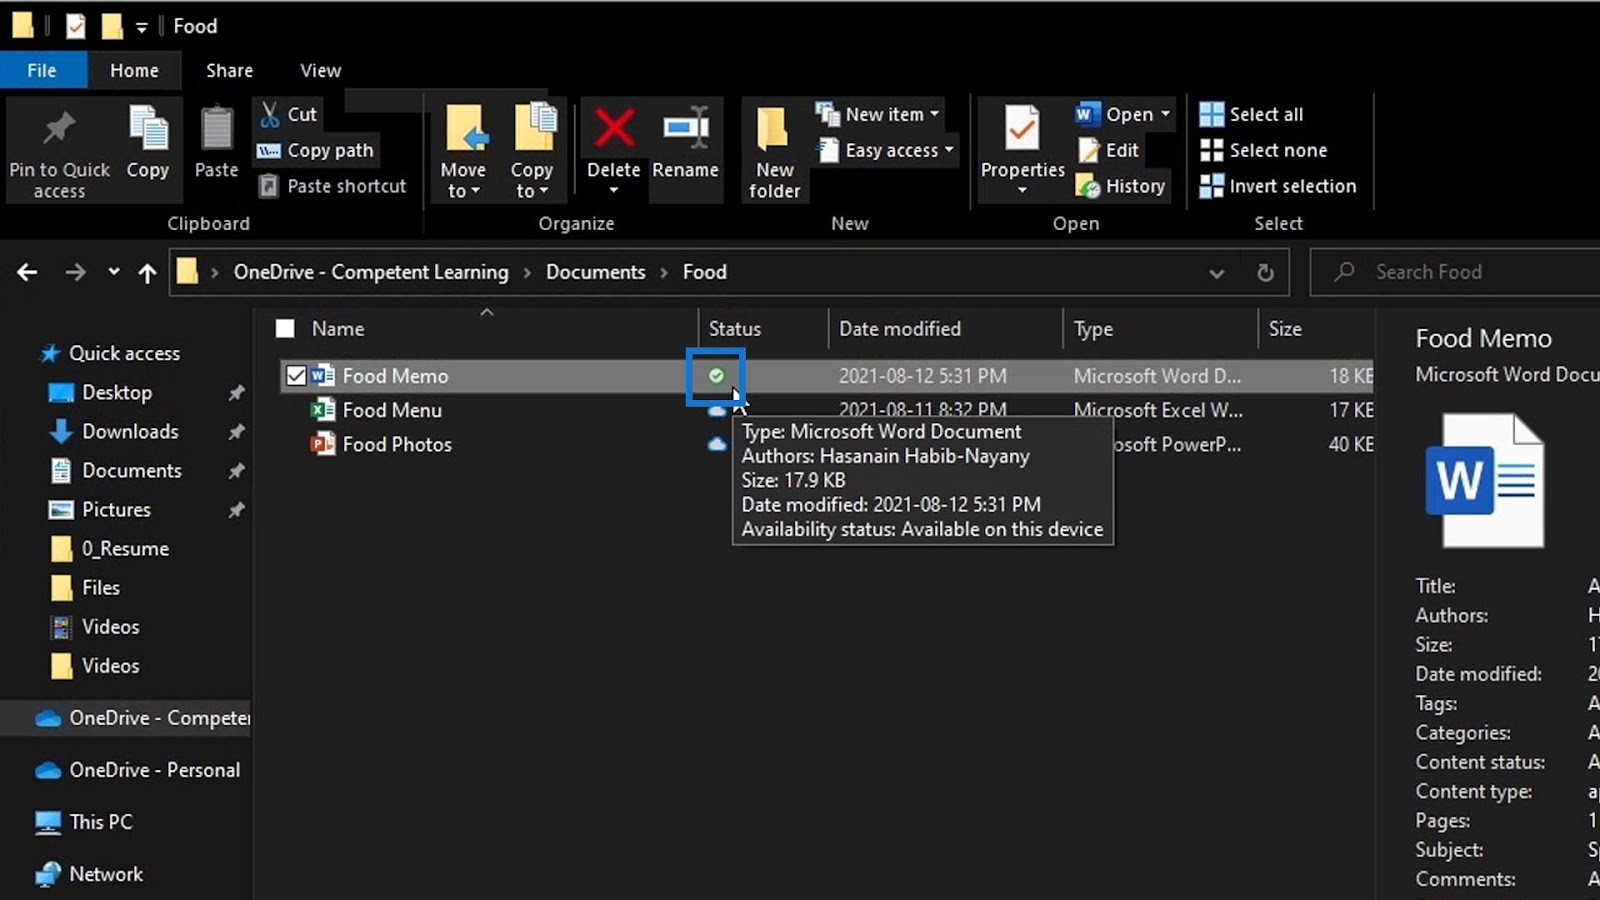
Task: Open the File menu tab
Action: point(42,70)
